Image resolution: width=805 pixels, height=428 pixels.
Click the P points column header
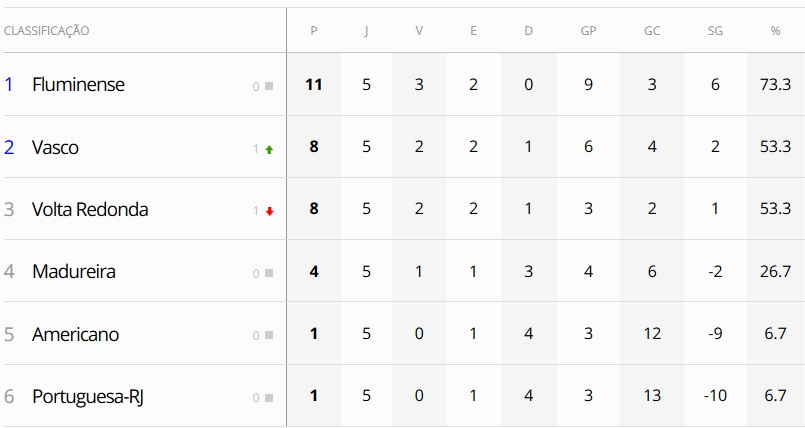(314, 31)
